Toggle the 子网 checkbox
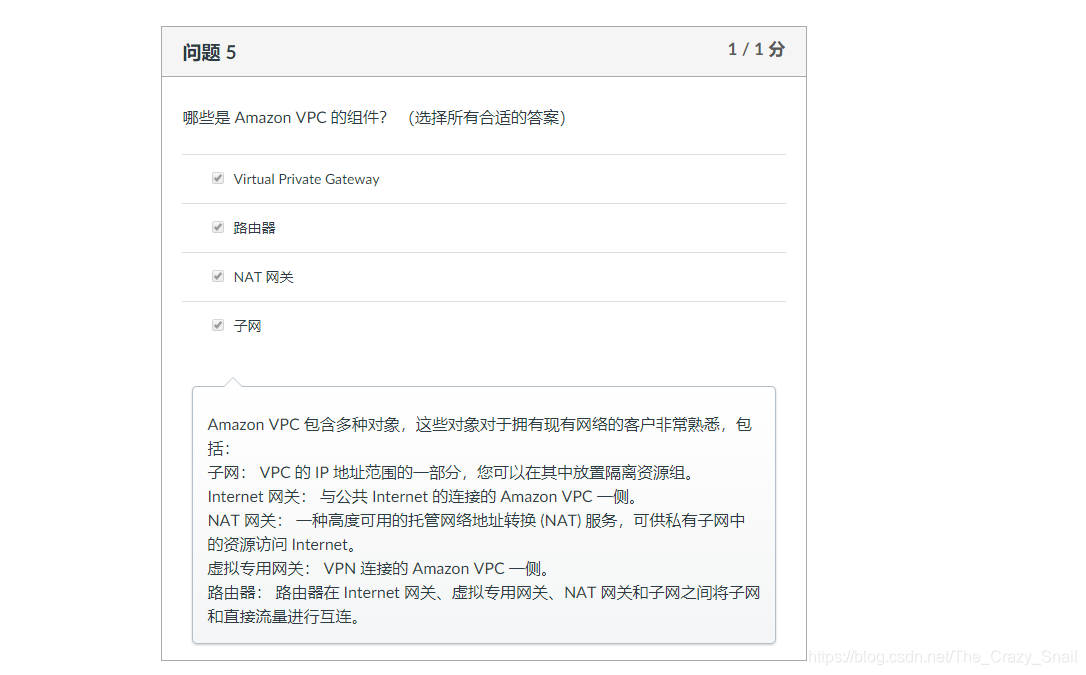Viewport: 1086px width, 675px height. tap(218, 325)
